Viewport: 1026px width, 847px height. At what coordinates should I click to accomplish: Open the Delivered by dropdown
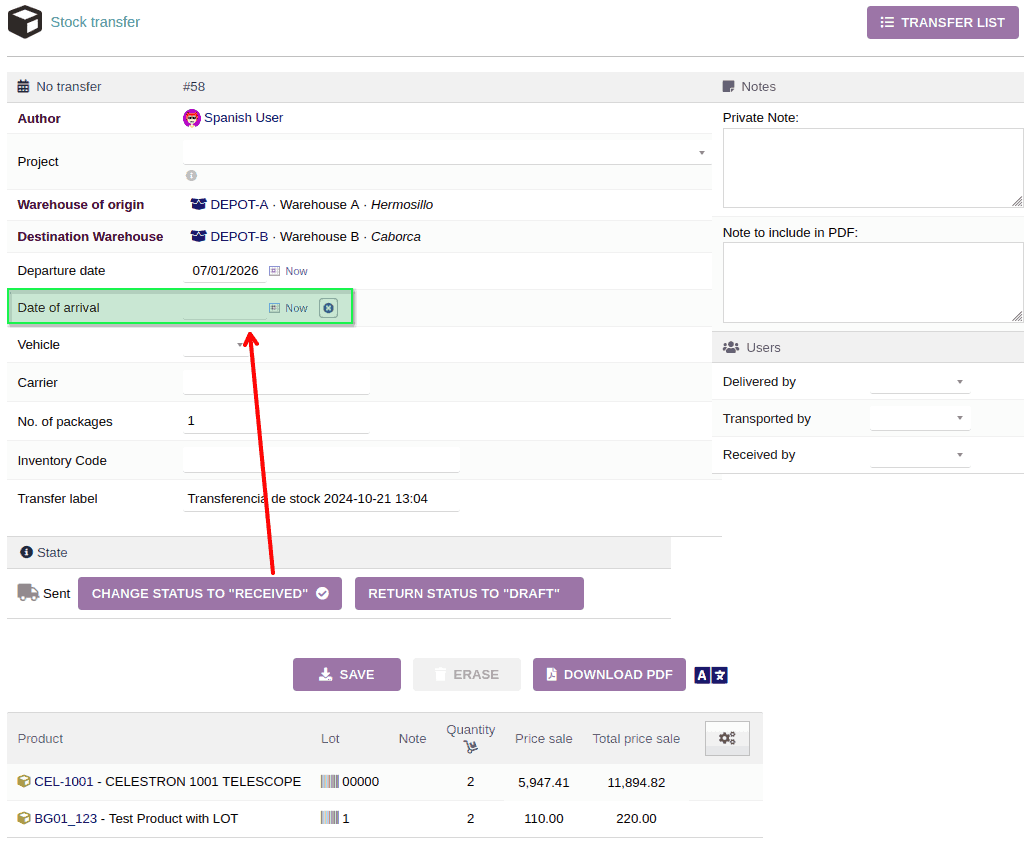coord(959,382)
